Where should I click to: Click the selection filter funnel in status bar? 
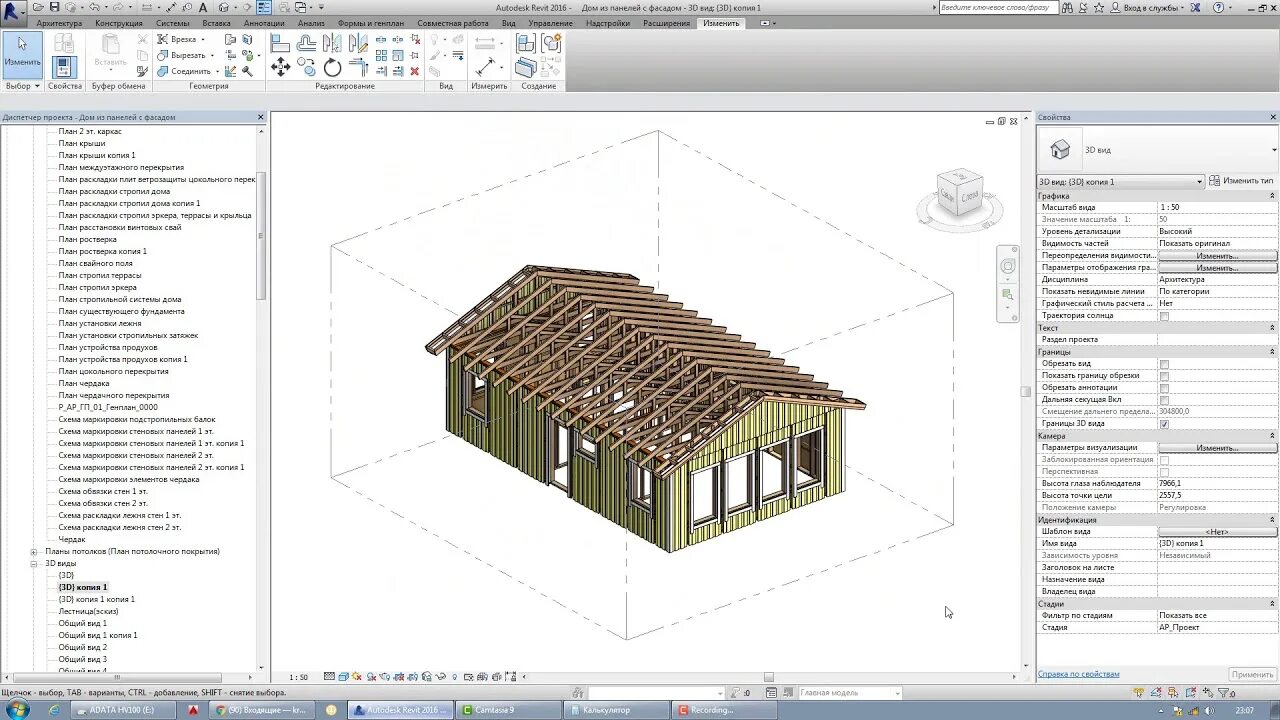(x=1225, y=693)
